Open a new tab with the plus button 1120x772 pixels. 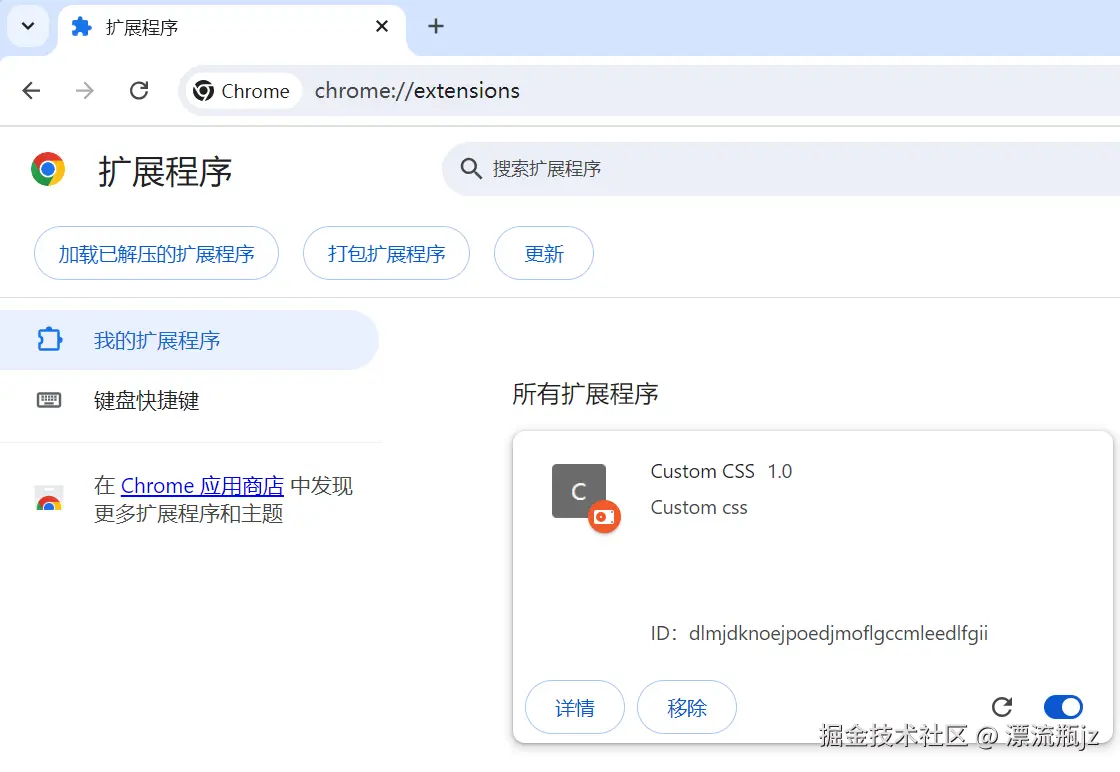436,26
